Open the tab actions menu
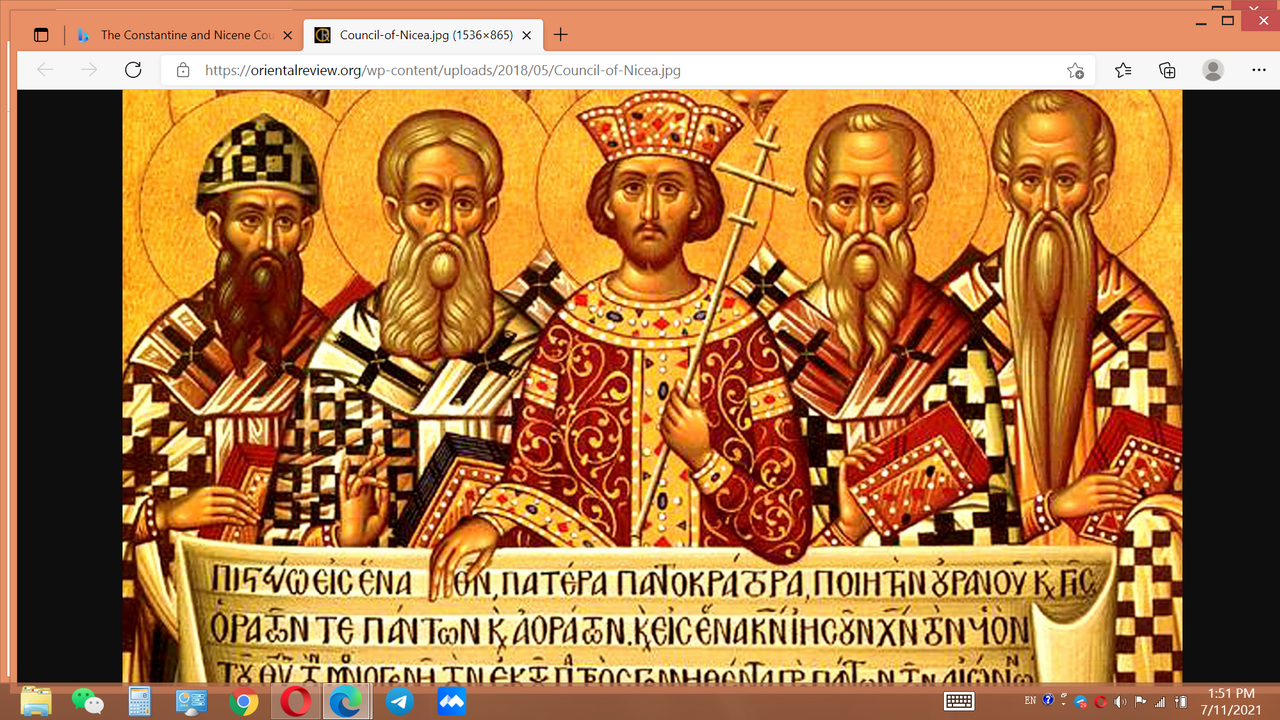1280x720 pixels. pyautogui.click(x=41, y=35)
